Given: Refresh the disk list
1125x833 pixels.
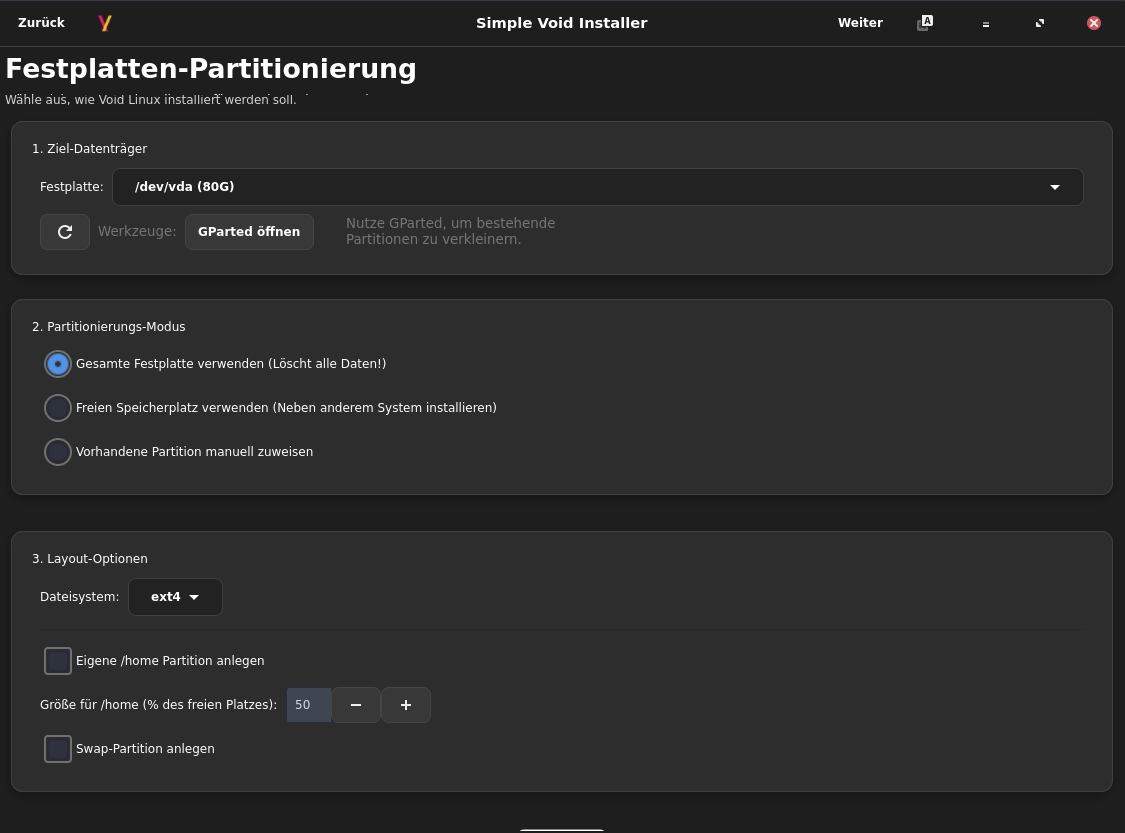Looking at the screenshot, I should pyautogui.click(x=65, y=232).
